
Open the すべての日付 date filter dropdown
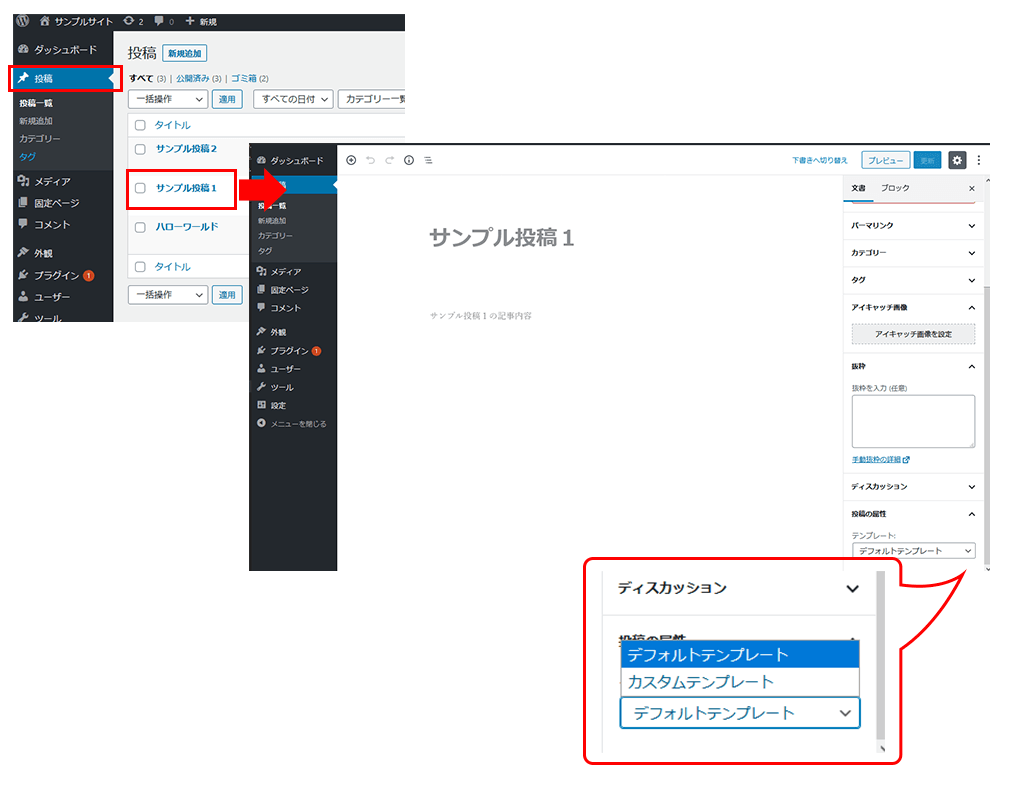click(x=292, y=99)
